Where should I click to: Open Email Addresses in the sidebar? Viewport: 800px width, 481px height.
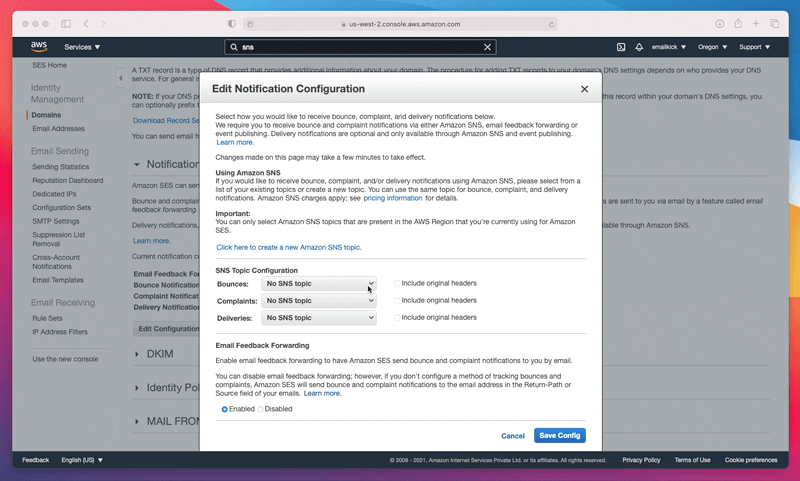click(59, 129)
